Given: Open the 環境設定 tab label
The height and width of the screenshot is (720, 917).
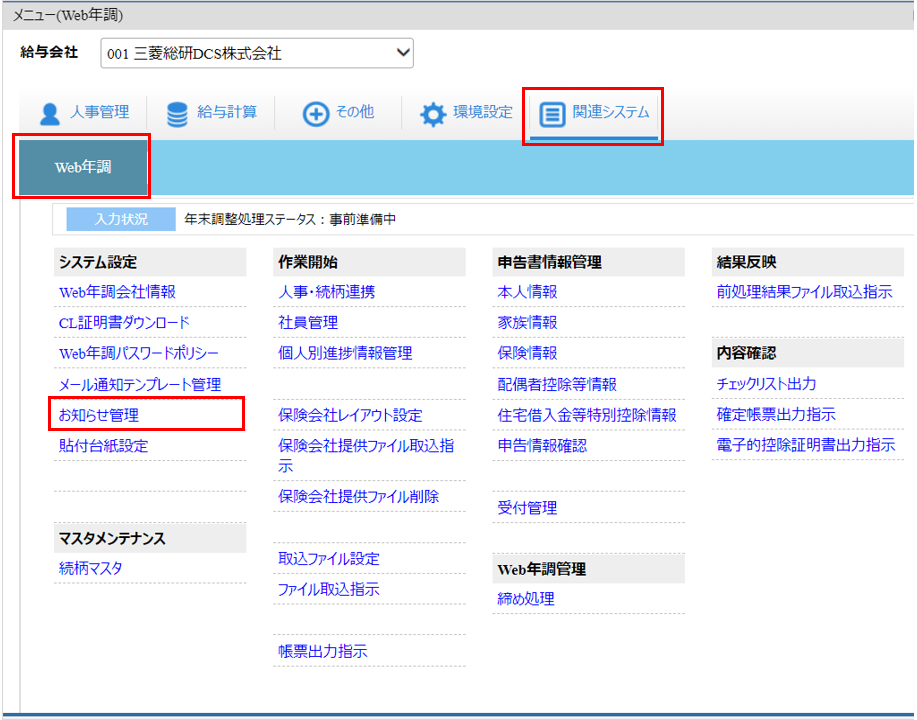Looking at the screenshot, I should pyautogui.click(x=483, y=112).
